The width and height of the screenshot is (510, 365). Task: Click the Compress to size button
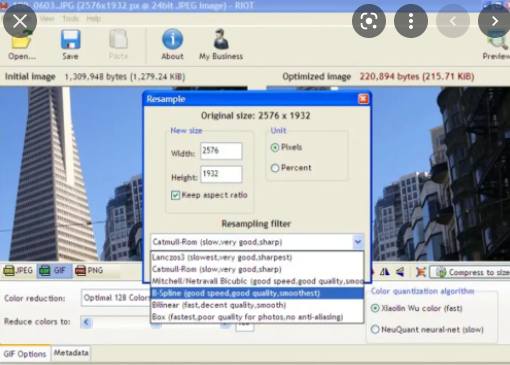click(470, 272)
